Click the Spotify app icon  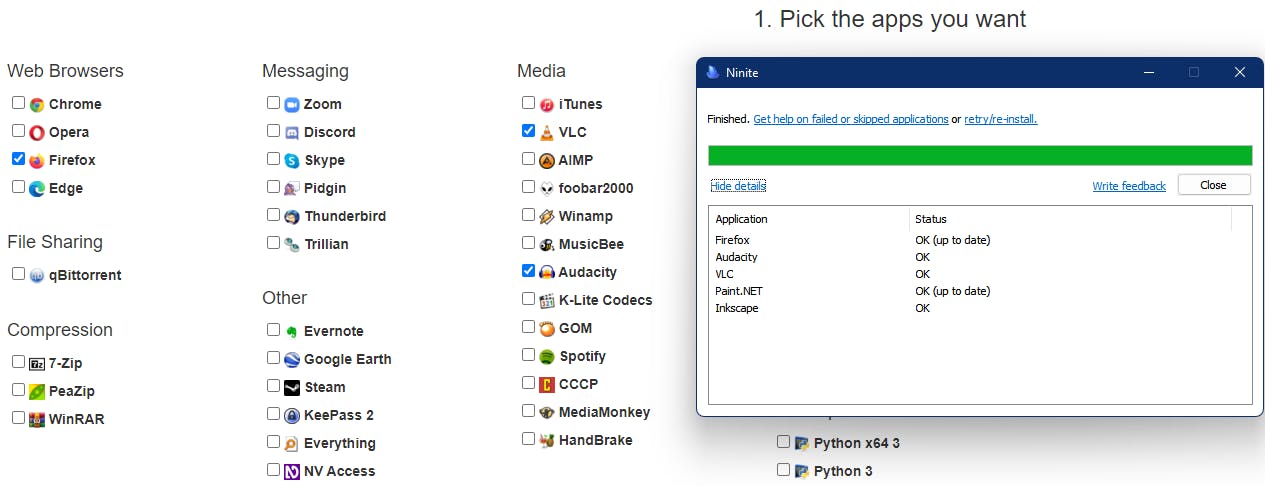point(547,356)
